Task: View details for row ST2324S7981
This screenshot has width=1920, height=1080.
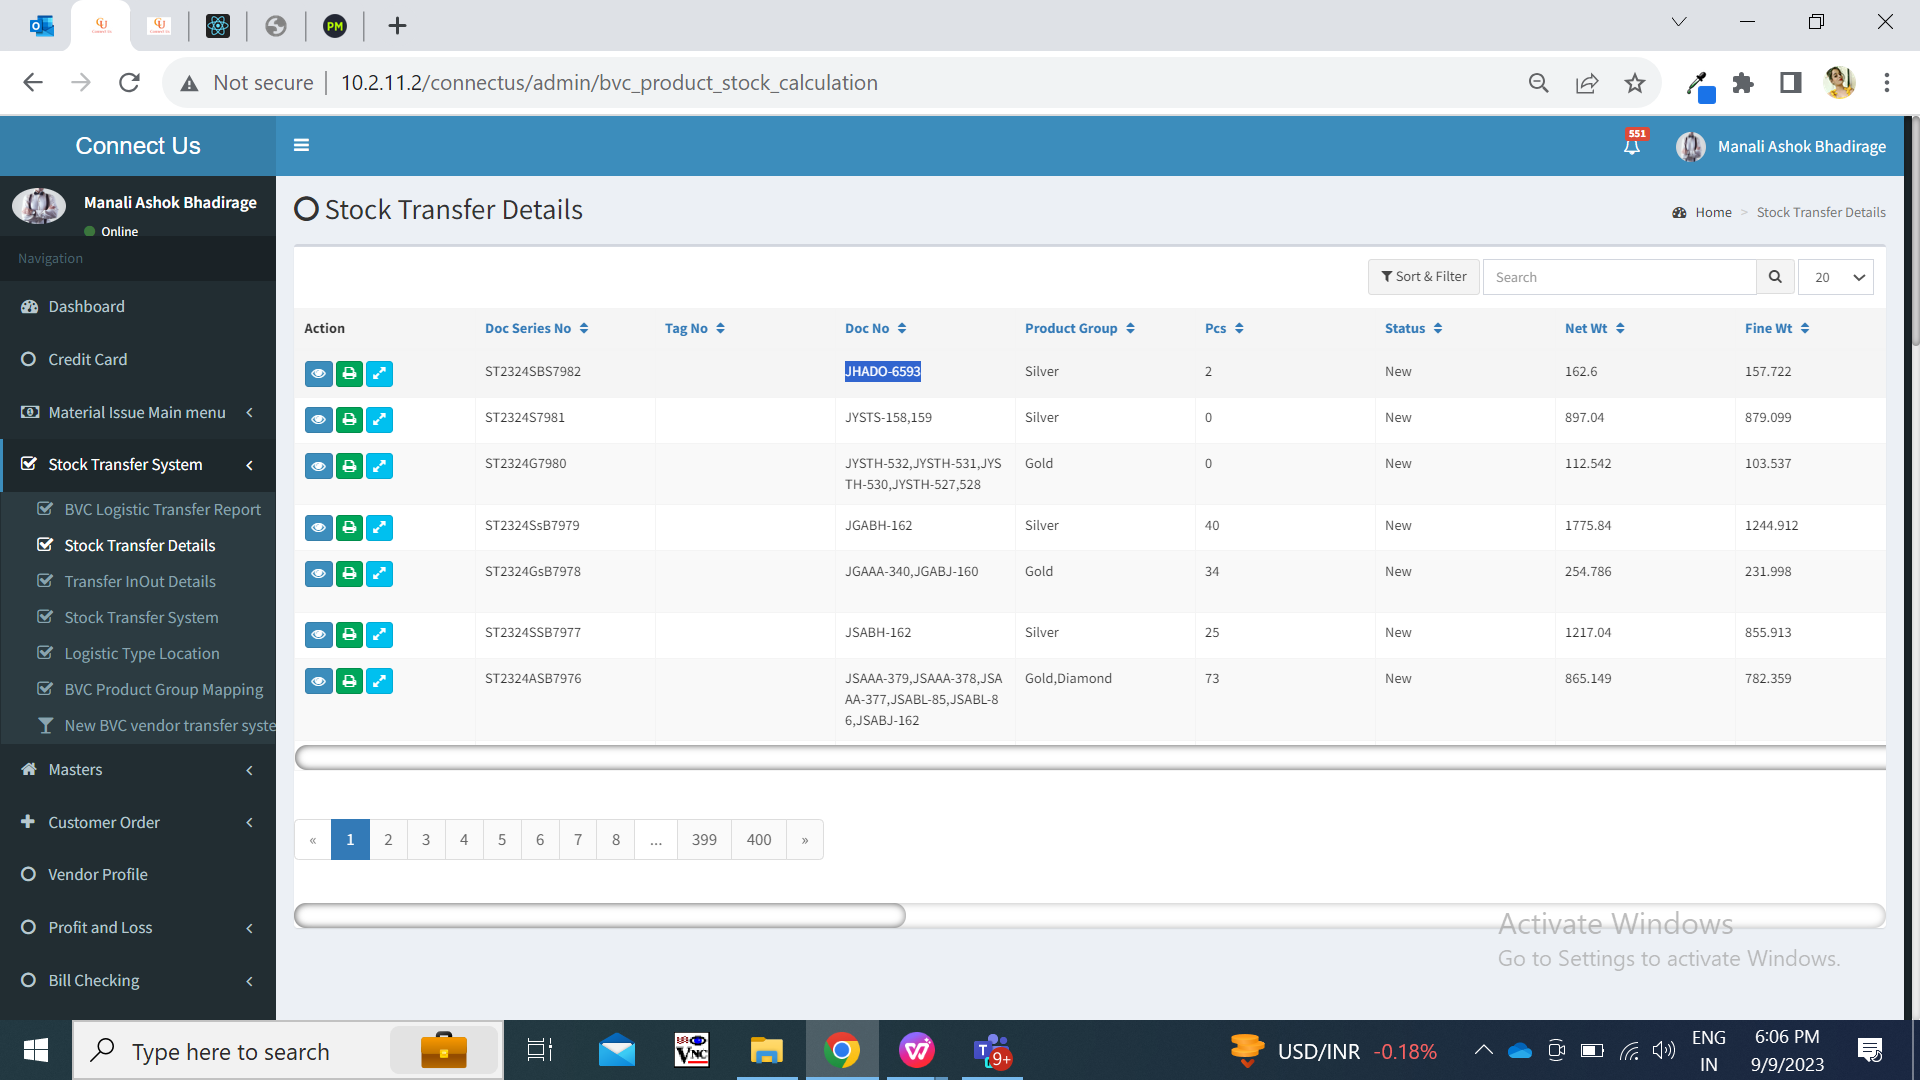Action: [x=318, y=420]
